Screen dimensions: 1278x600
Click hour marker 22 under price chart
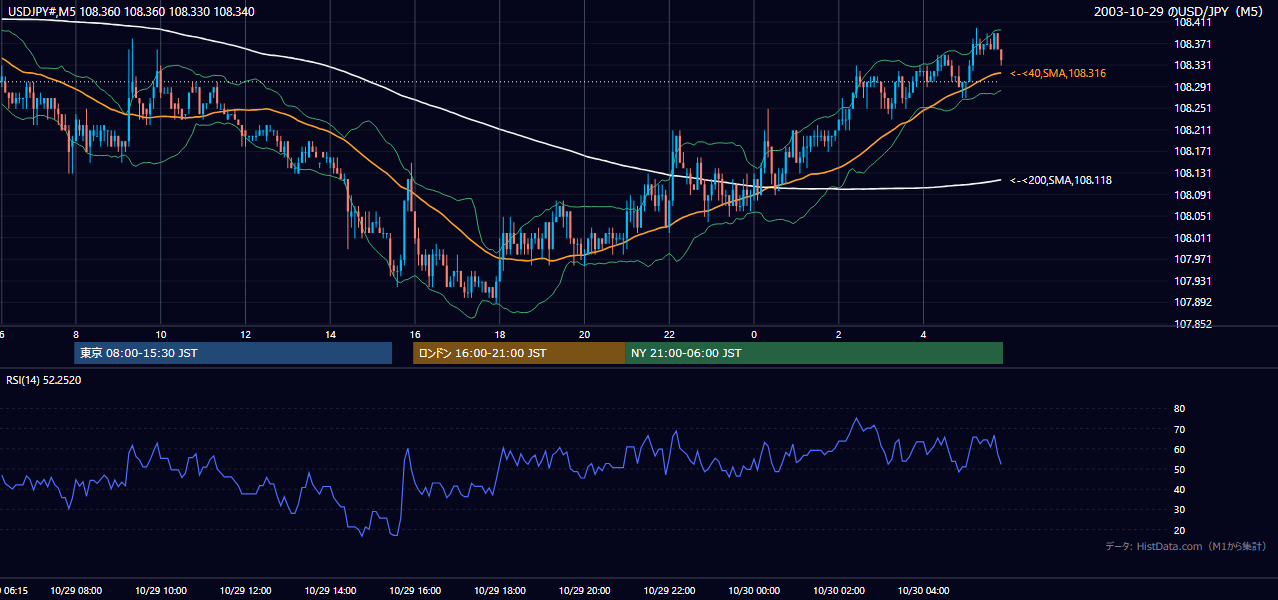(669, 335)
